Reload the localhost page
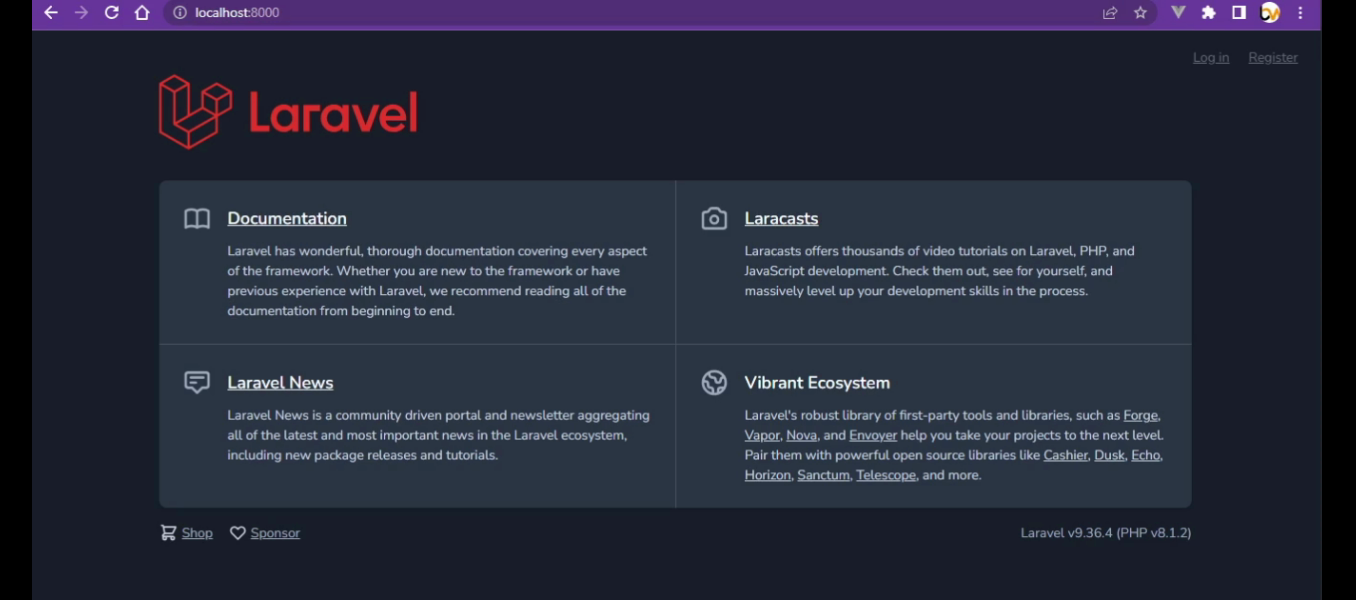This screenshot has width=1356, height=600. (x=112, y=13)
